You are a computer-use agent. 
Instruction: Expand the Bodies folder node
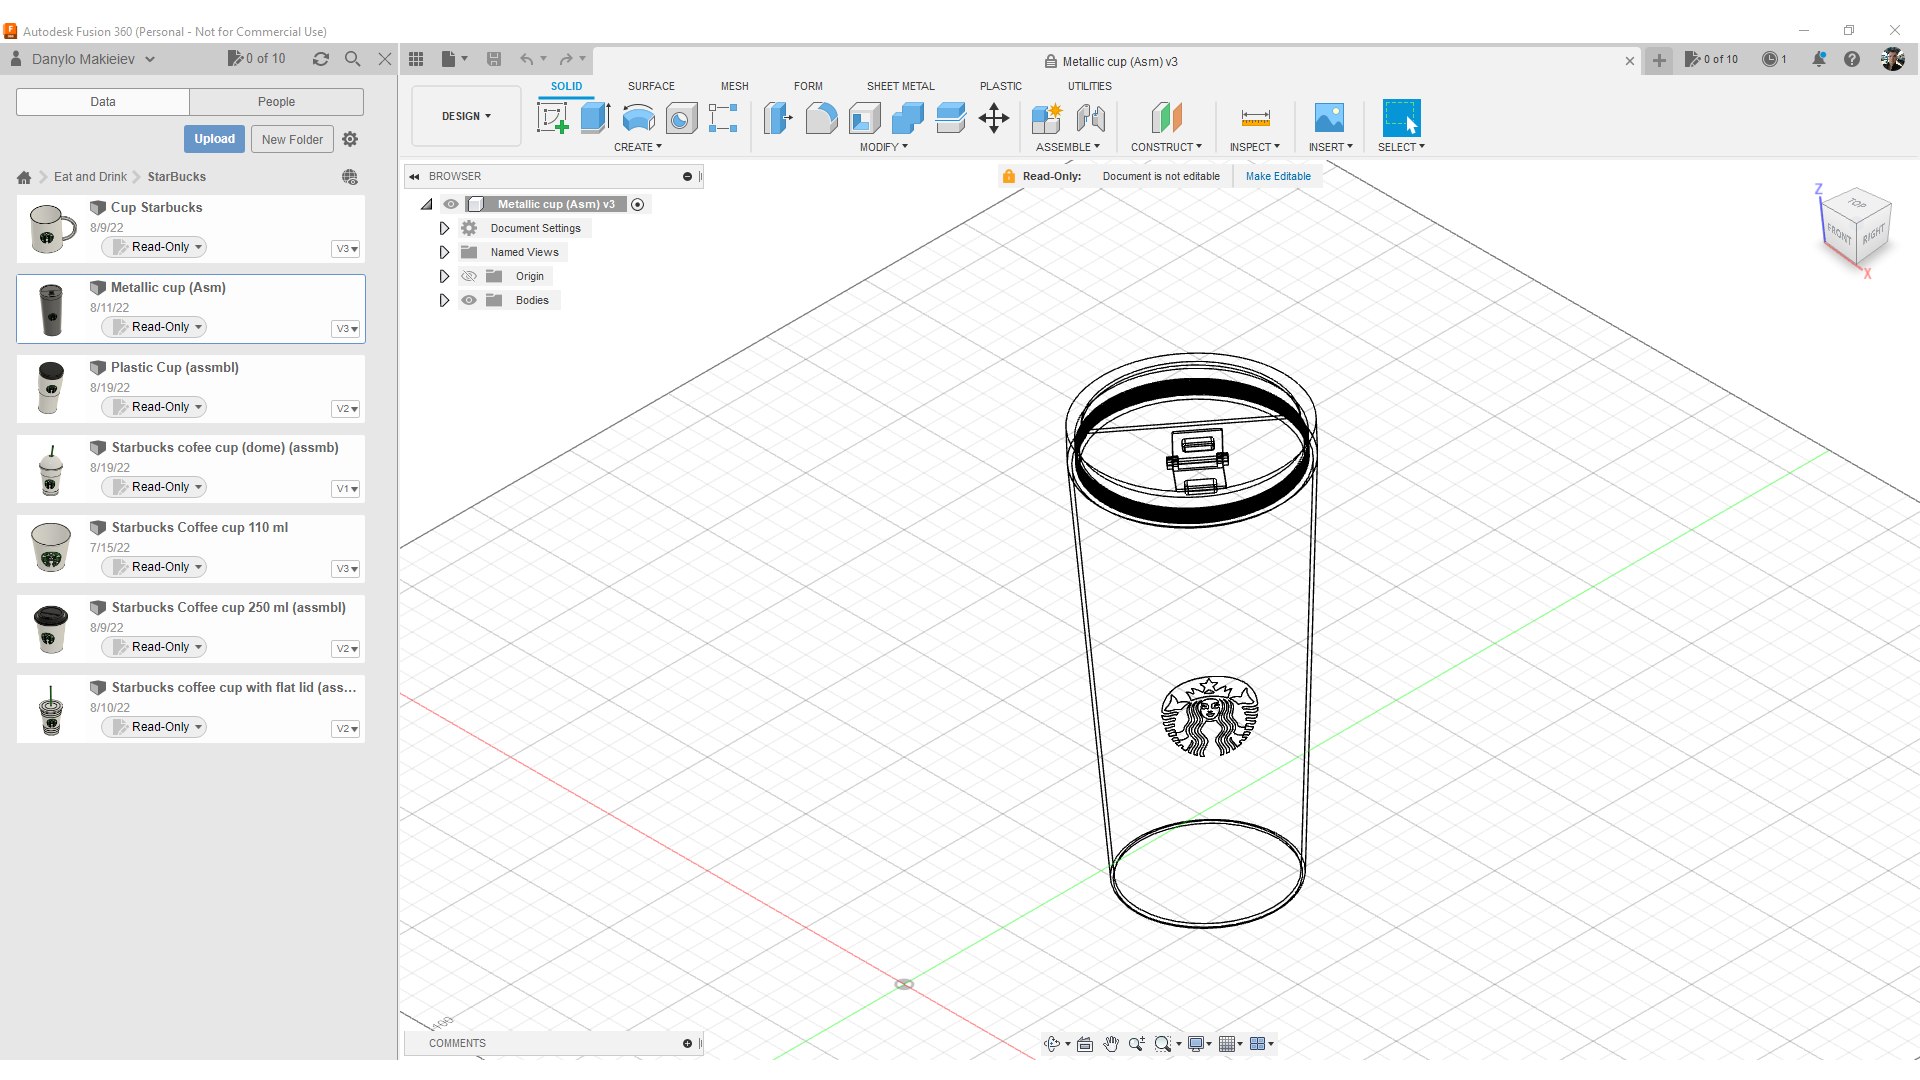tap(444, 300)
